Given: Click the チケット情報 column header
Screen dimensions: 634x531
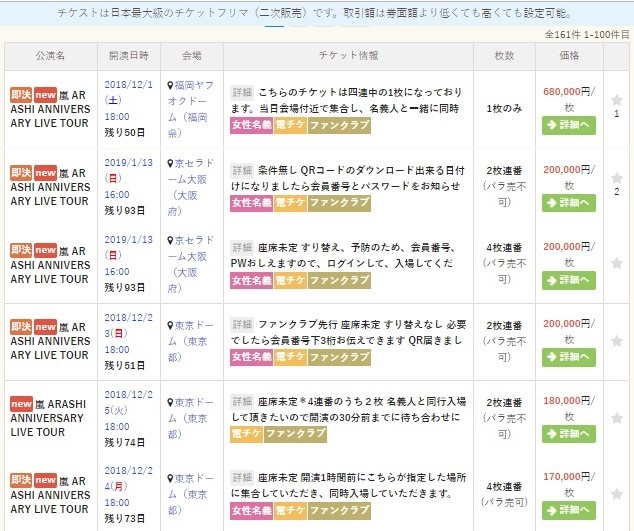Looking at the screenshot, I should pos(348,56).
